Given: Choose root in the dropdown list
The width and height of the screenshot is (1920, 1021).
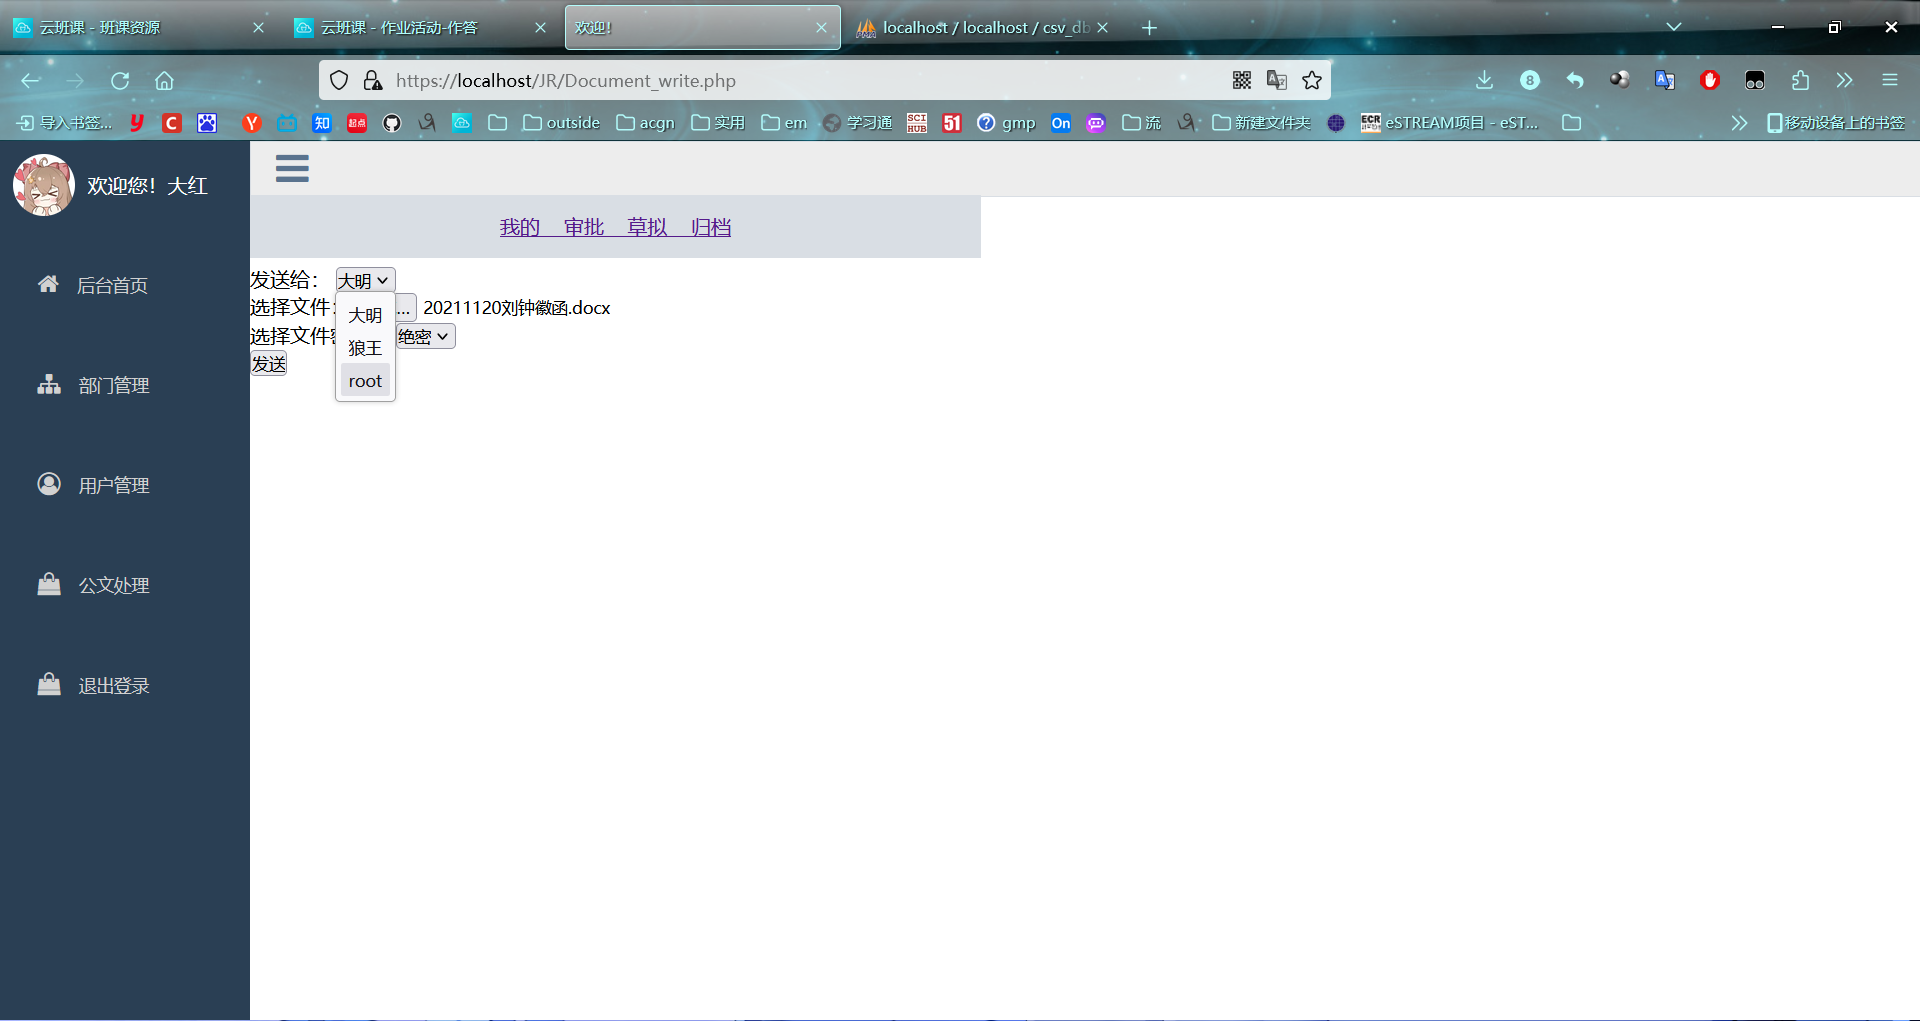Looking at the screenshot, I should [365, 381].
